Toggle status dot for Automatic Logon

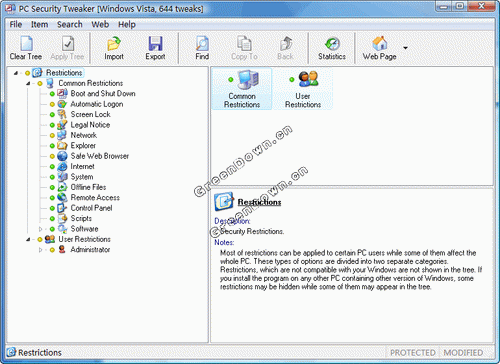(52, 104)
